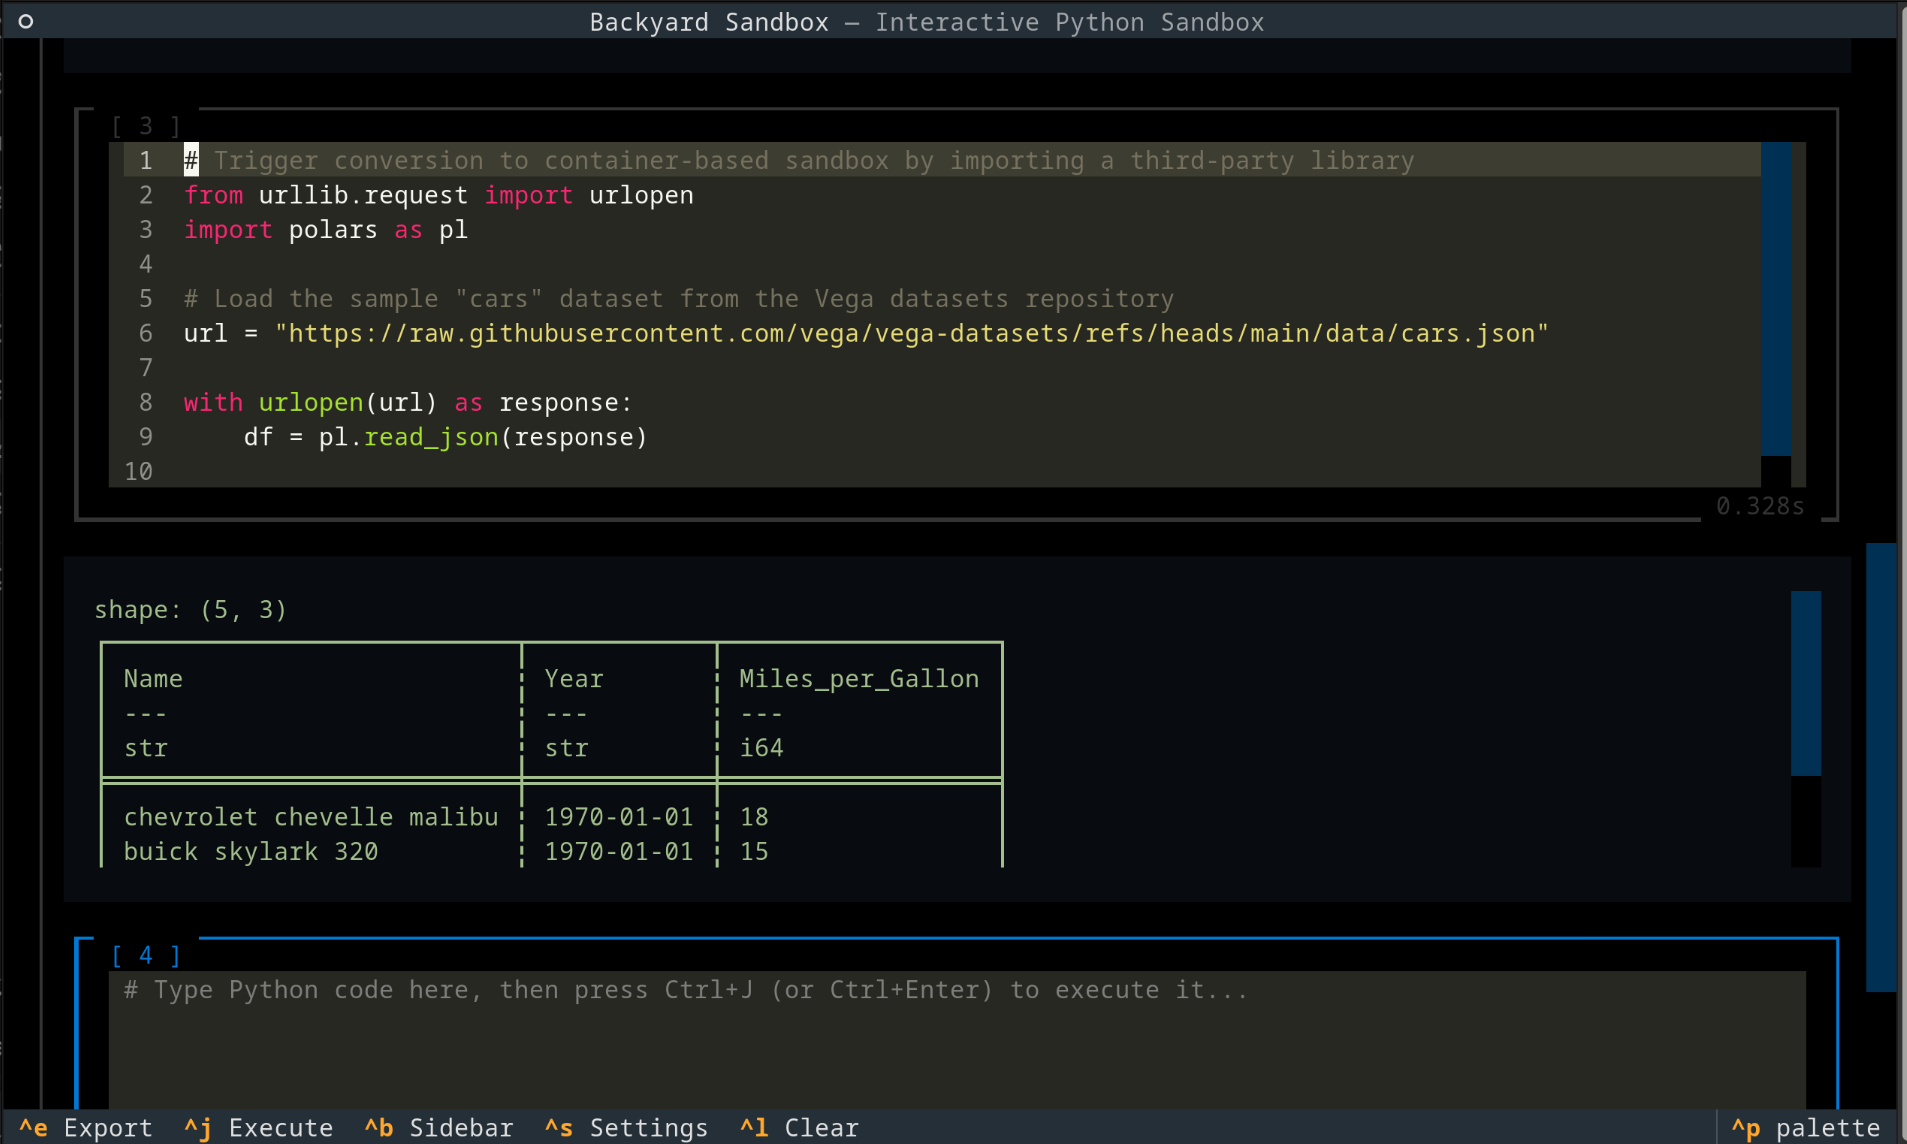This screenshot has width=1907, height=1144.
Task: Click the '[ 3 ]' cell label
Action: (x=146, y=126)
